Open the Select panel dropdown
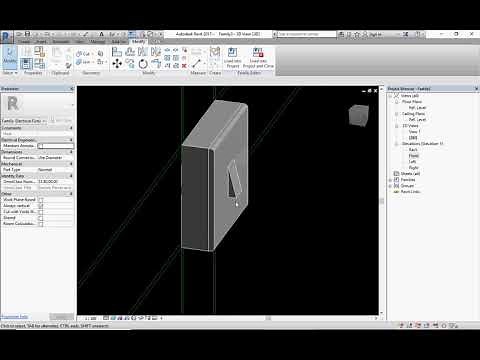The width and height of the screenshot is (480, 360). click(10, 73)
